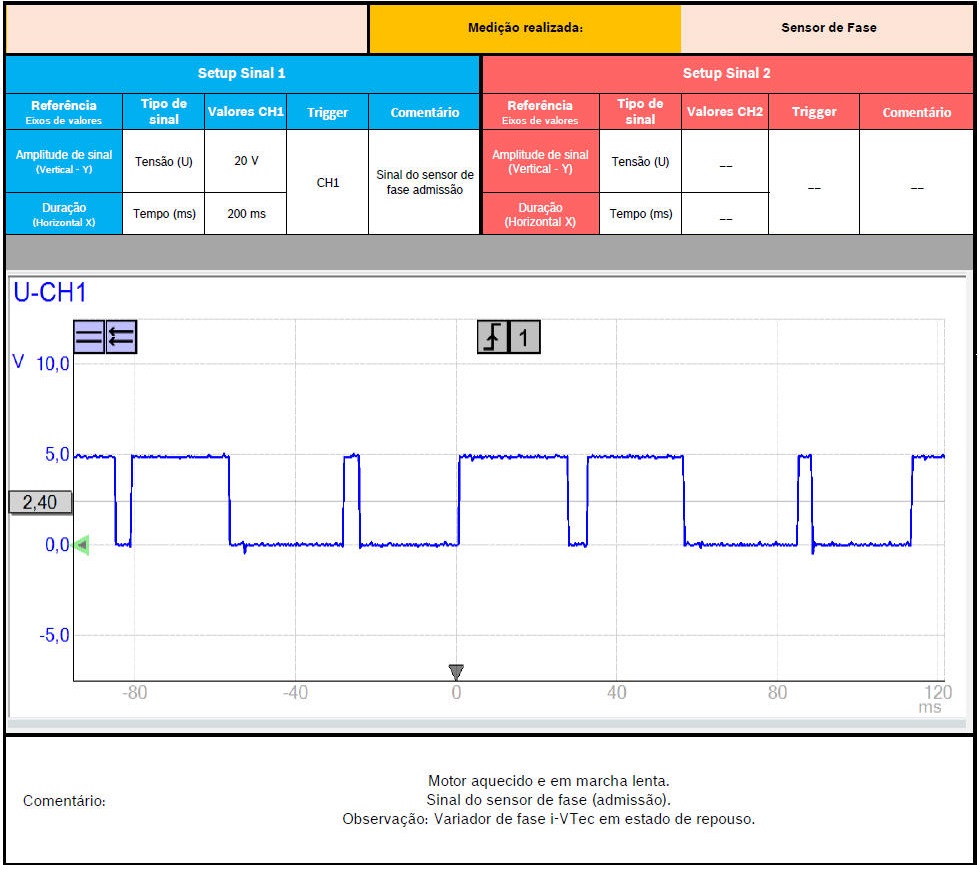Click the 200 ms duration value

[x=246, y=213]
